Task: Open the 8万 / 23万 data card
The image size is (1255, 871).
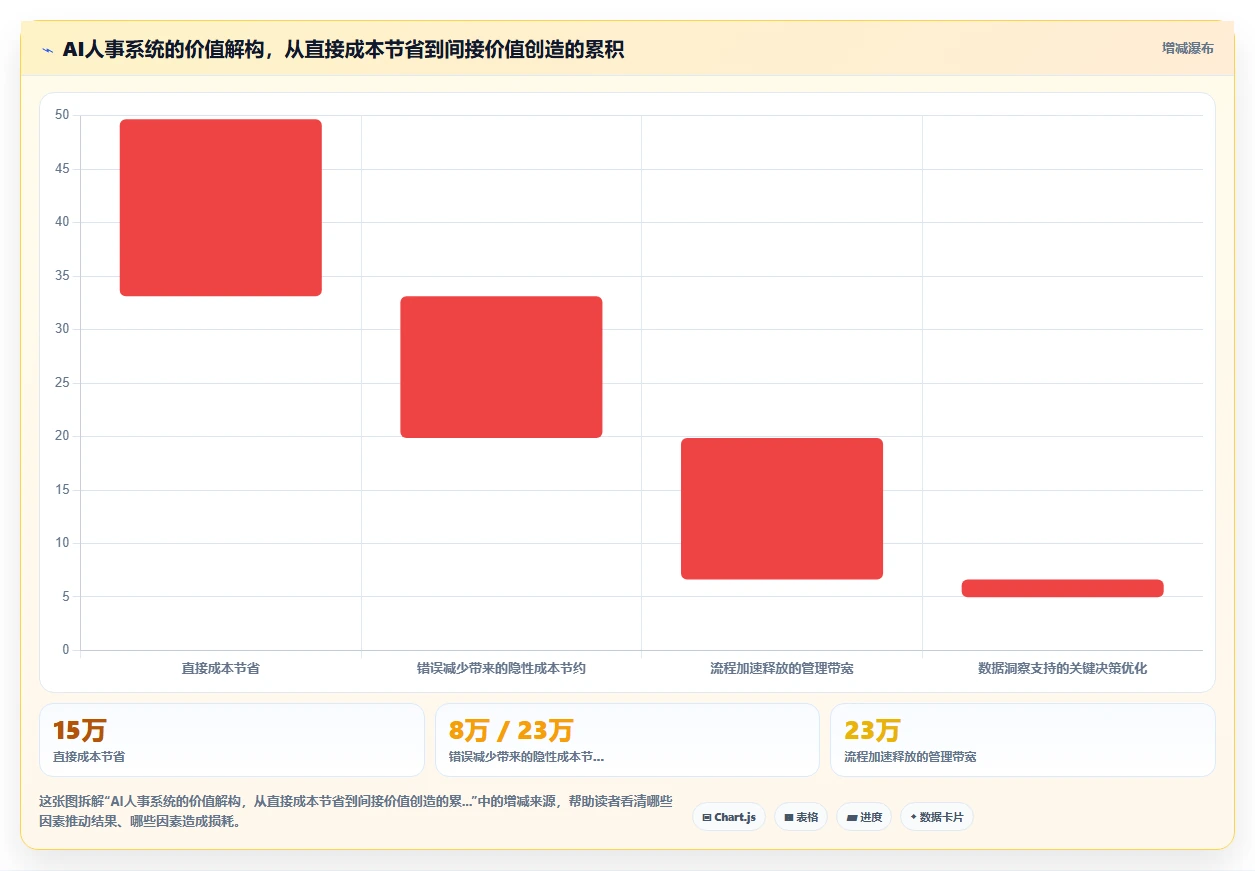Action: [x=627, y=740]
